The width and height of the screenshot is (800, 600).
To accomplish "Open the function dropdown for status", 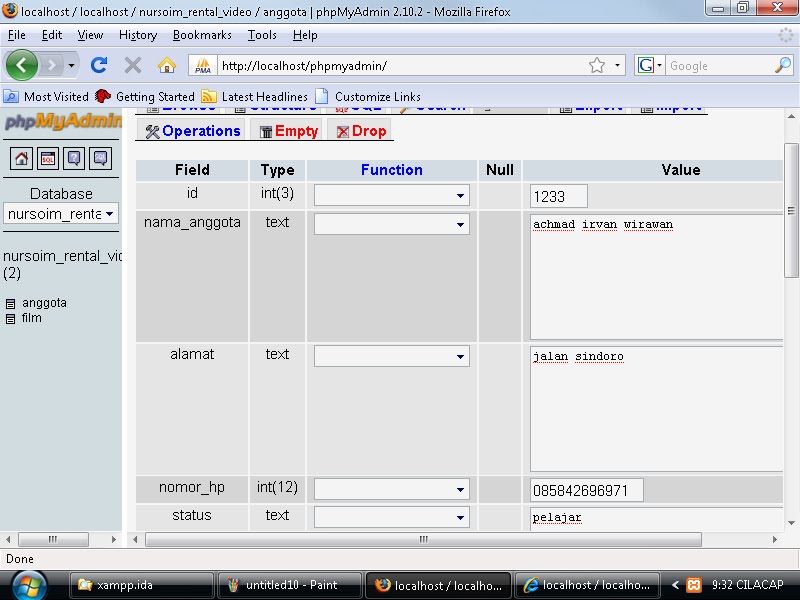I will point(391,517).
